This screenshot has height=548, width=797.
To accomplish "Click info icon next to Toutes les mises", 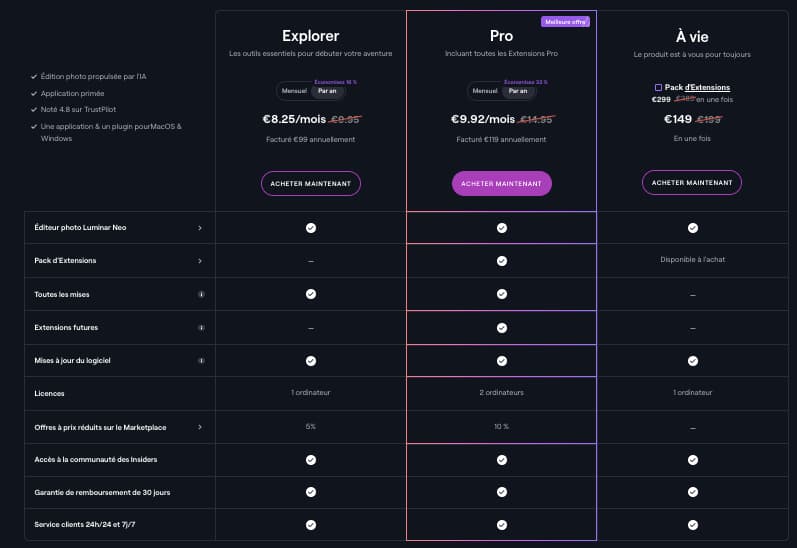I will point(201,294).
